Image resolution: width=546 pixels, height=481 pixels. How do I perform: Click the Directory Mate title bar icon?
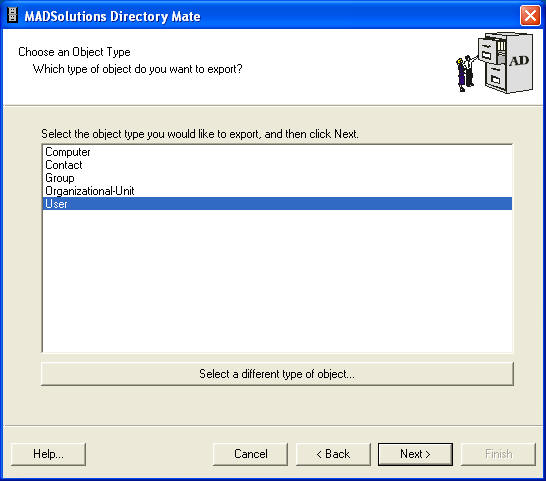pyautogui.click(x=13, y=15)
